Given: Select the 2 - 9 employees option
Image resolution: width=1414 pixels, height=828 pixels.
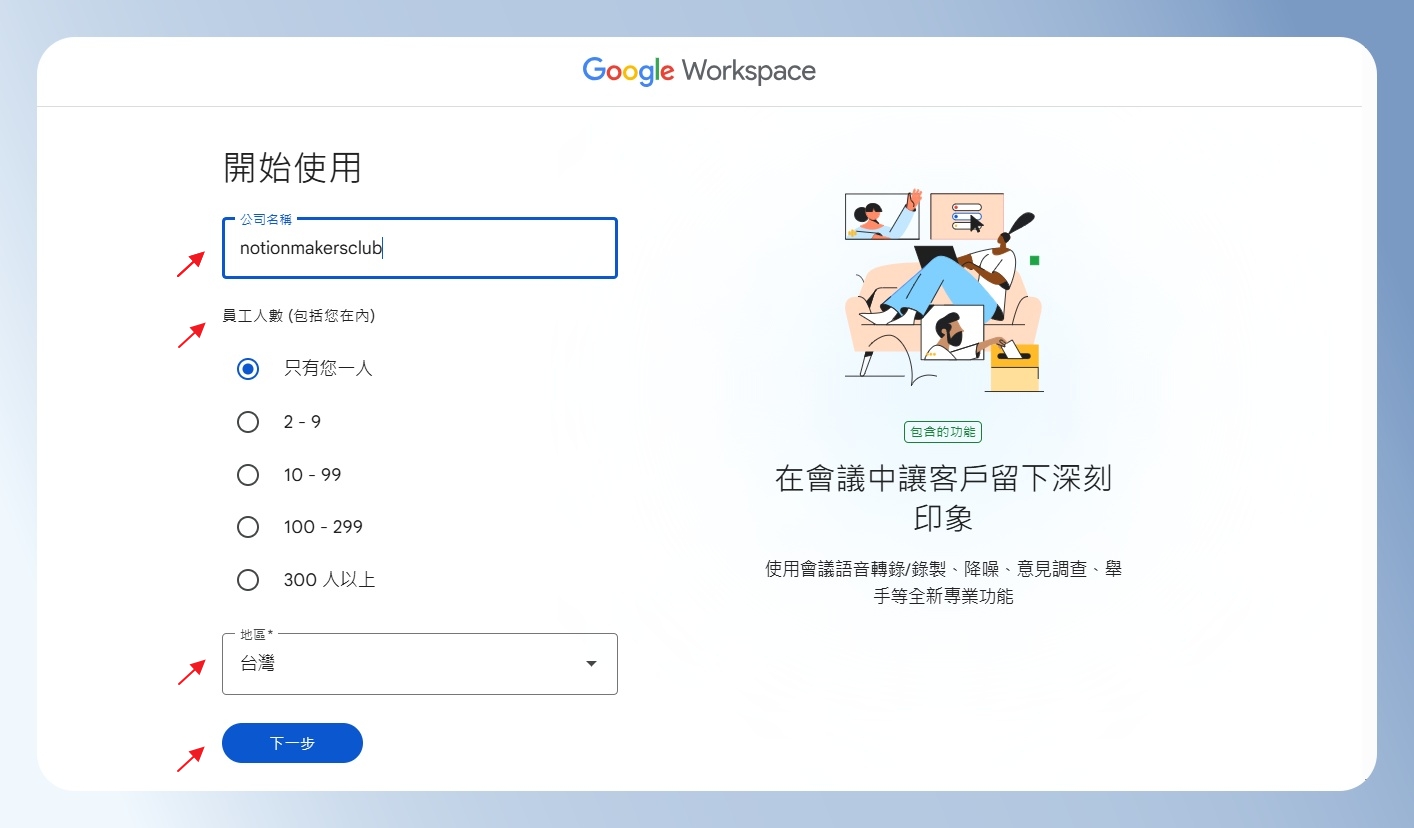Looking at the screenshot, I should pos(248,422).
